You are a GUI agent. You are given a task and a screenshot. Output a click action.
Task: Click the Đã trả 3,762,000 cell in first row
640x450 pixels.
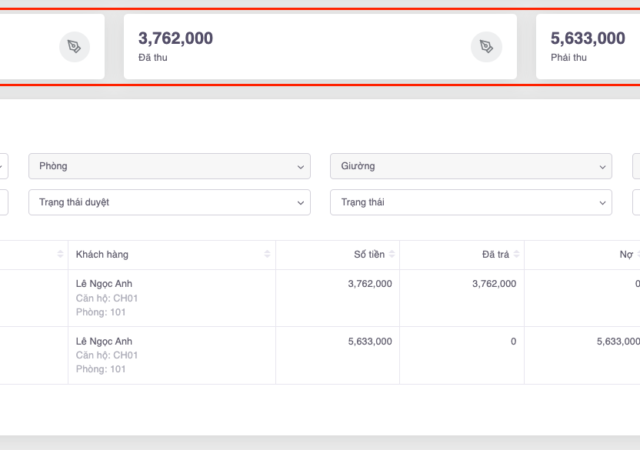click(x=493, y=284)
